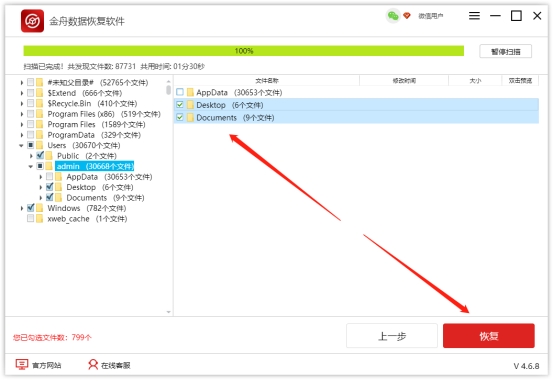Open the WeChat icon in title bar
Screen dimensions: 554x381
tap(393, 16)
